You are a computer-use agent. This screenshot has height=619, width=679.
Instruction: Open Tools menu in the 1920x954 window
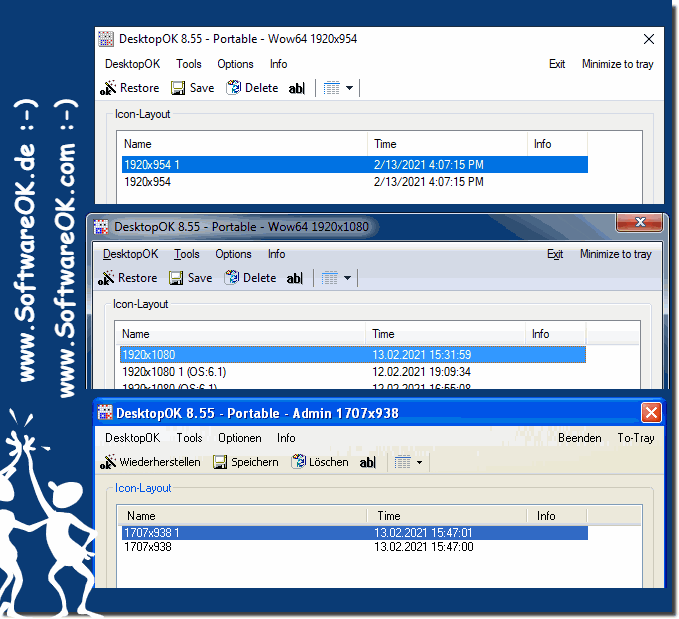click(x=189, y=64)
